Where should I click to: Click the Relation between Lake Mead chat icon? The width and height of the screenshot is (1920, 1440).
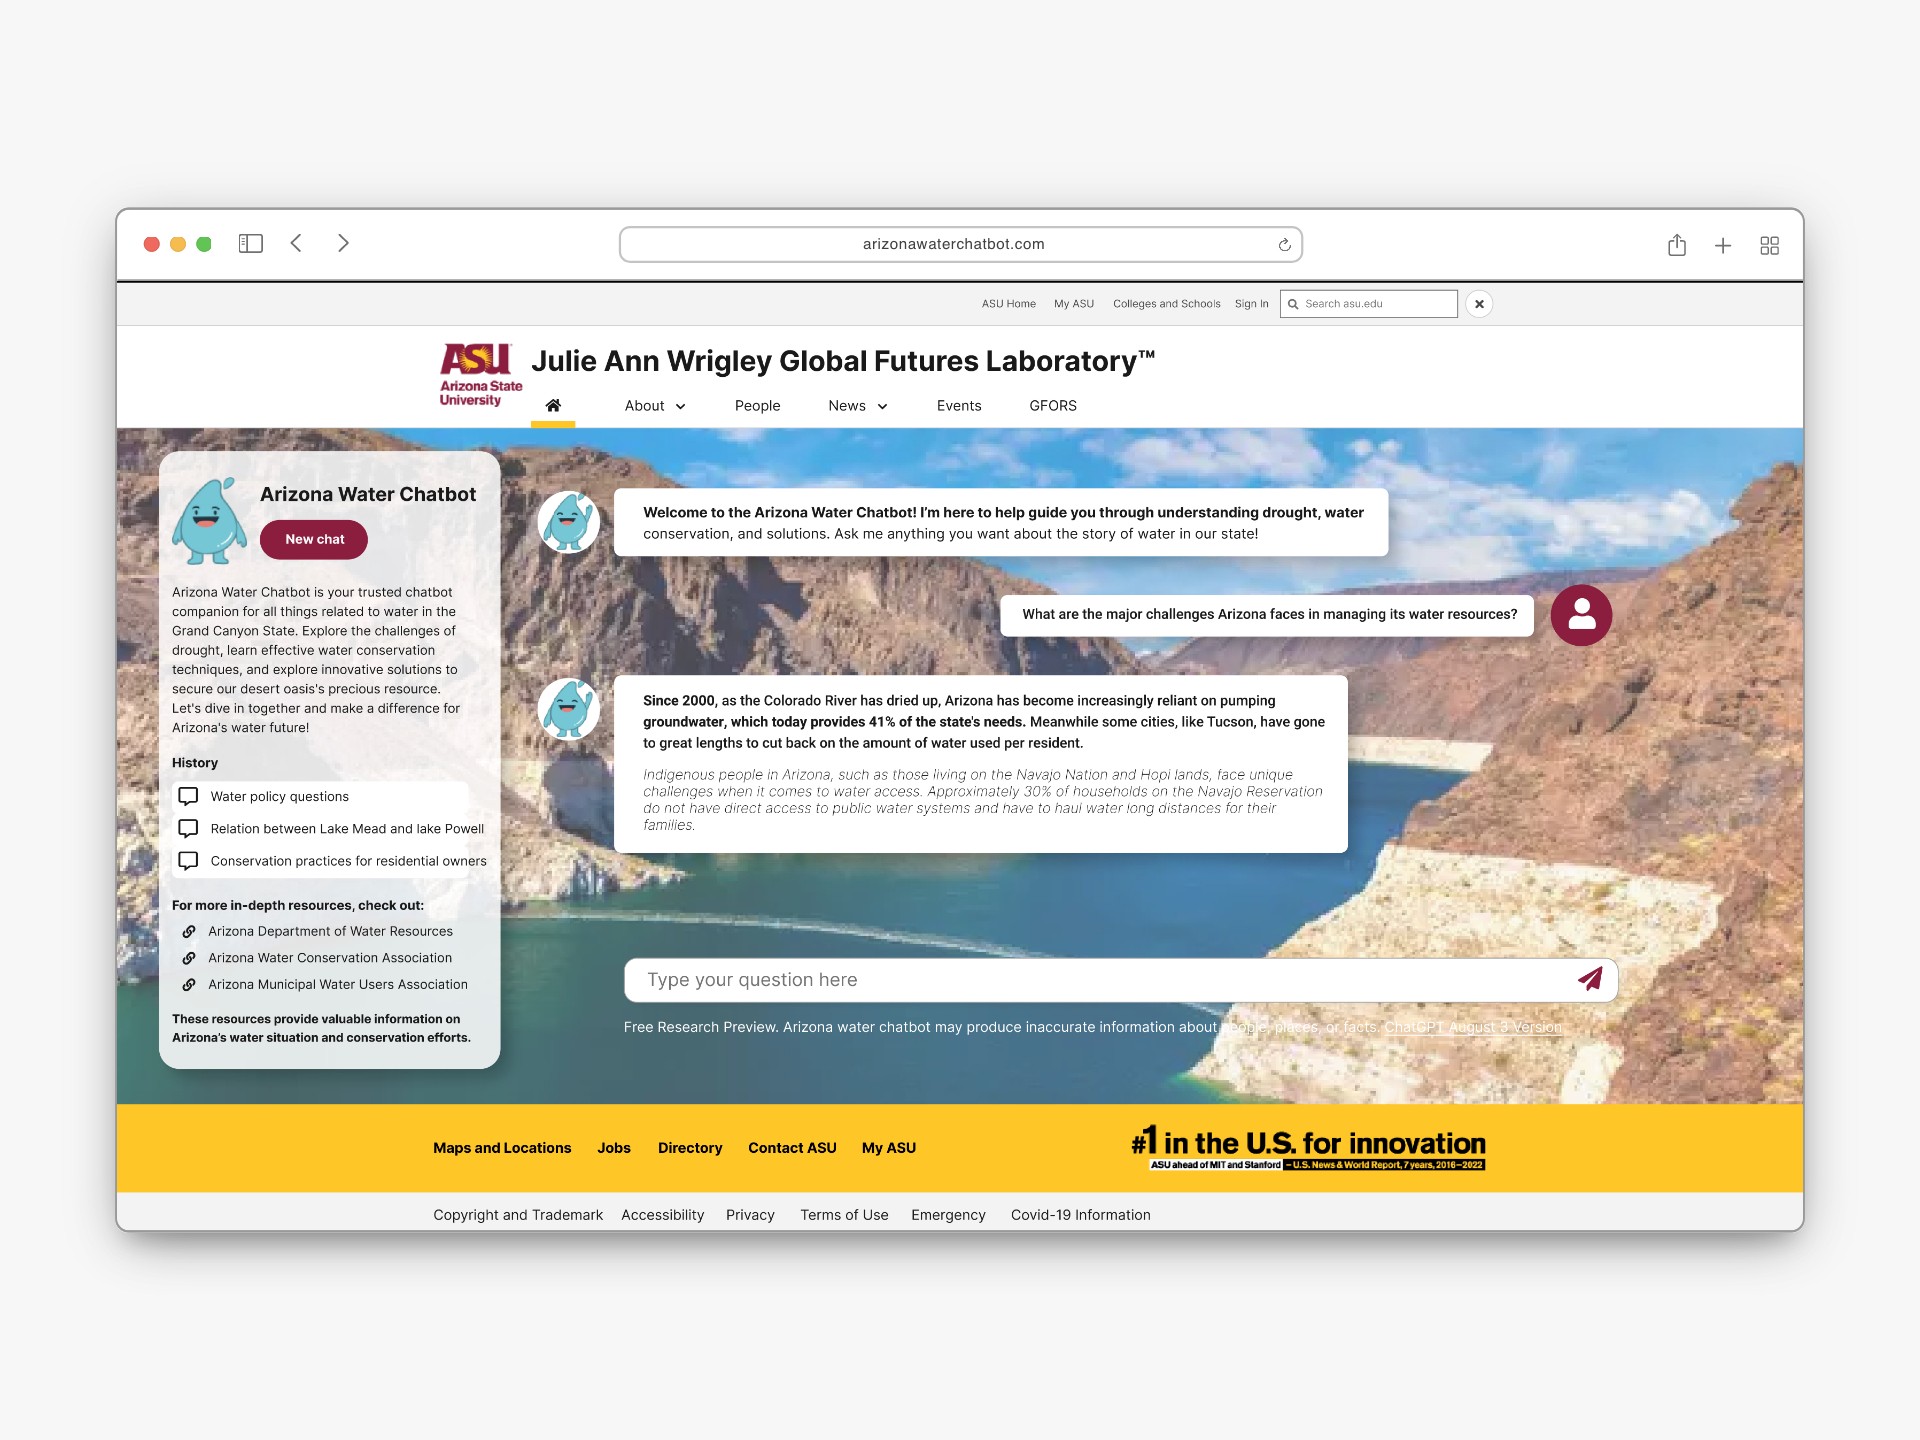pyautogui.click(x=187, y=826)
